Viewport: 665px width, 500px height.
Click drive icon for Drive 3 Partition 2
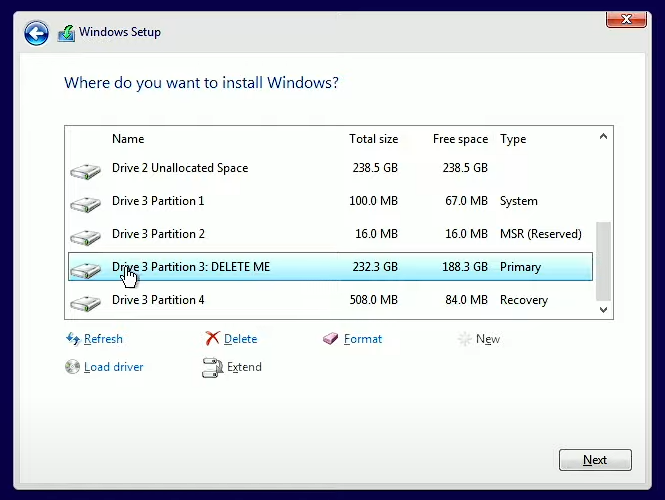tap(85, 237)
